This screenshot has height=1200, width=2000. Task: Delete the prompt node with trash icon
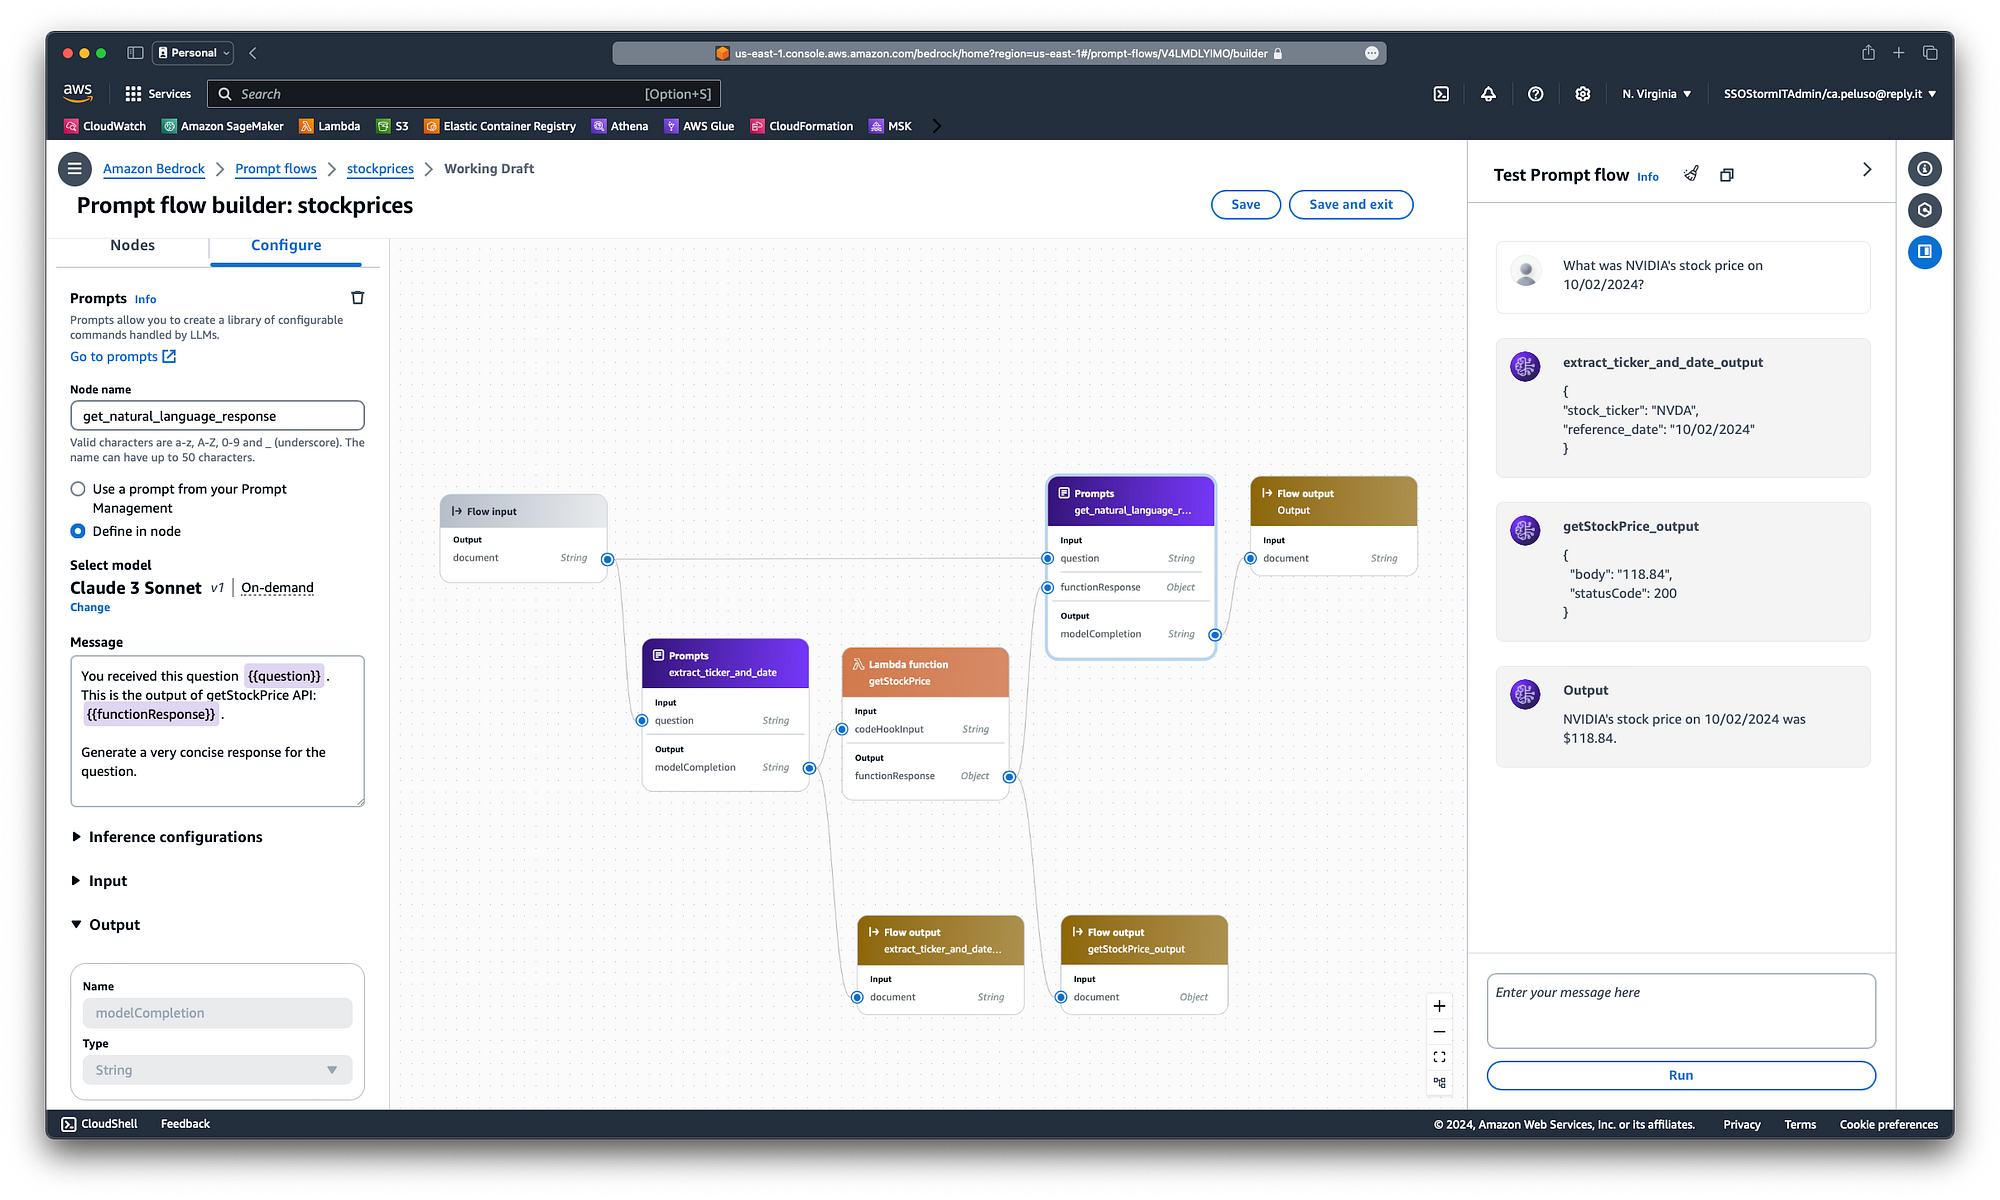[x=357, y=298]
